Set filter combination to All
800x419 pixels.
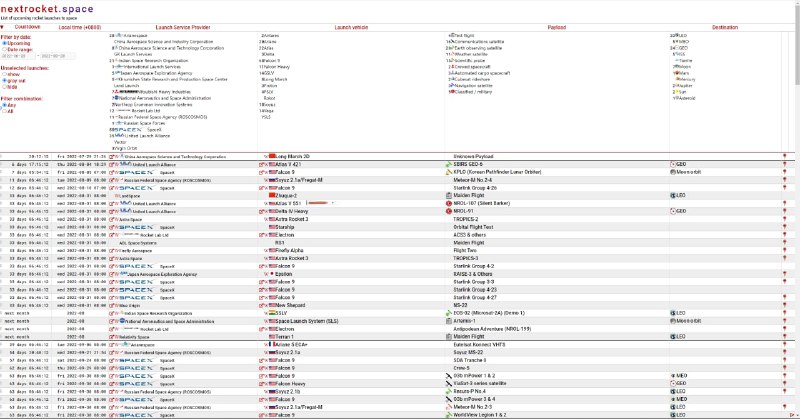tap(5, 111)
